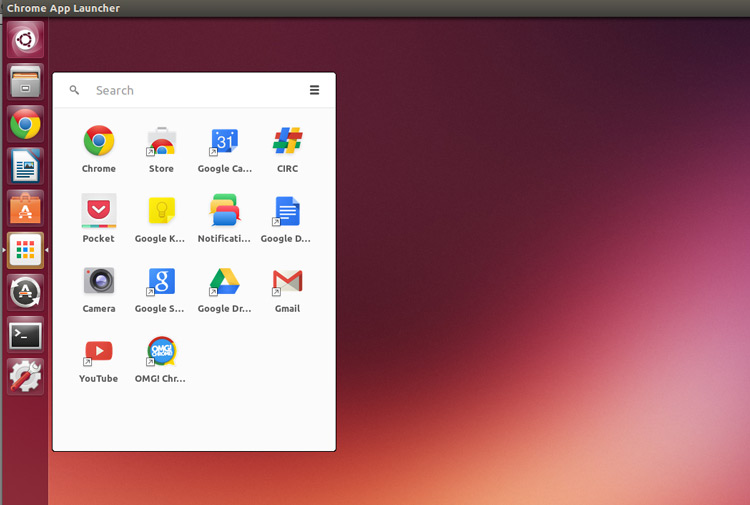750x505 pixels.
Task: Open System Settings from the dock
Action: 25,376
